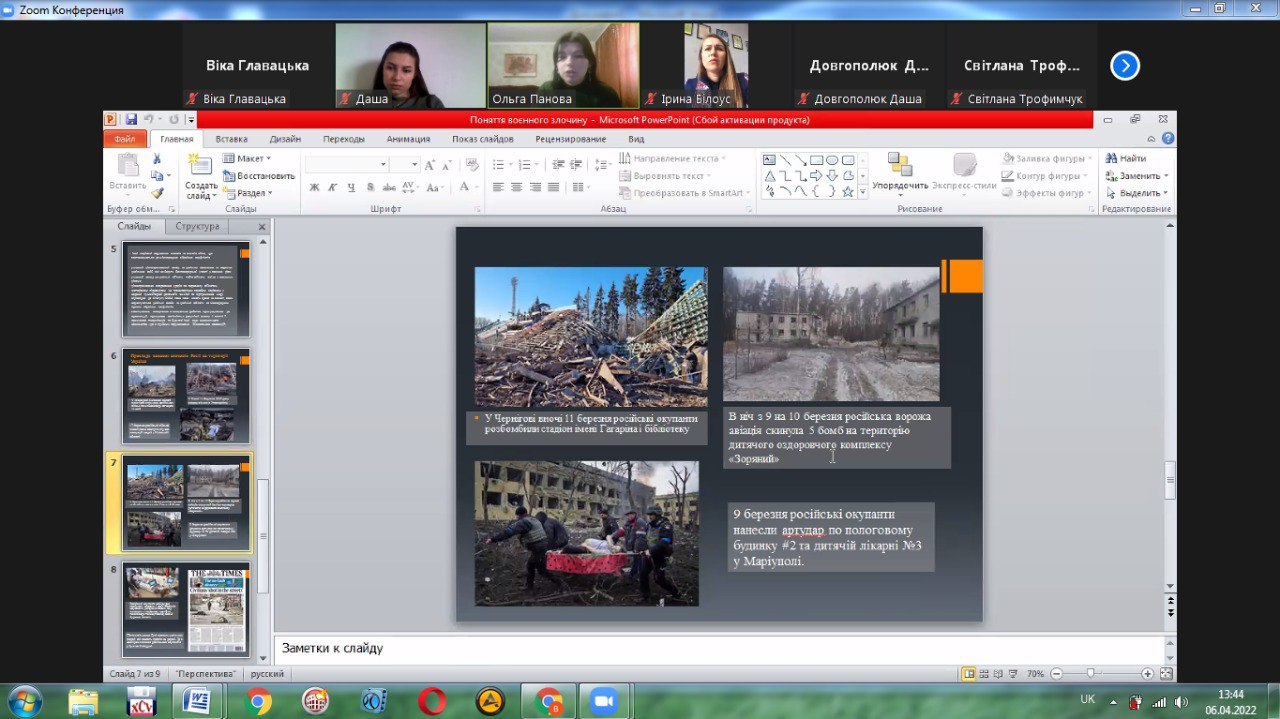Click the Save icon in quick access toolbar
Viewport: 1280px width, 719px height.
[131, 120]
